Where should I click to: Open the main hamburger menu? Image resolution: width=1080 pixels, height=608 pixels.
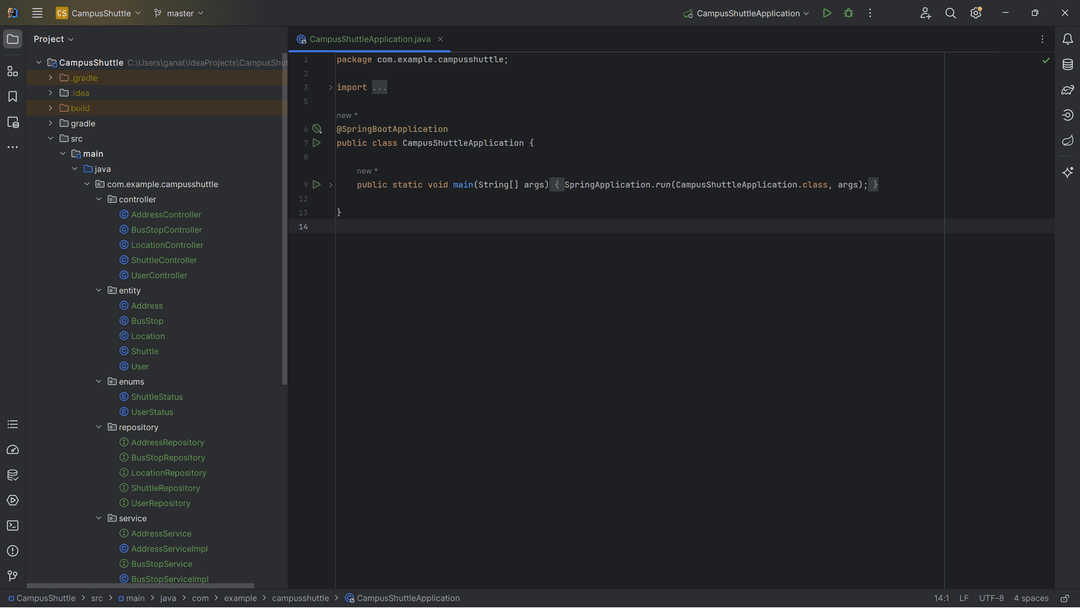[37, 13]
